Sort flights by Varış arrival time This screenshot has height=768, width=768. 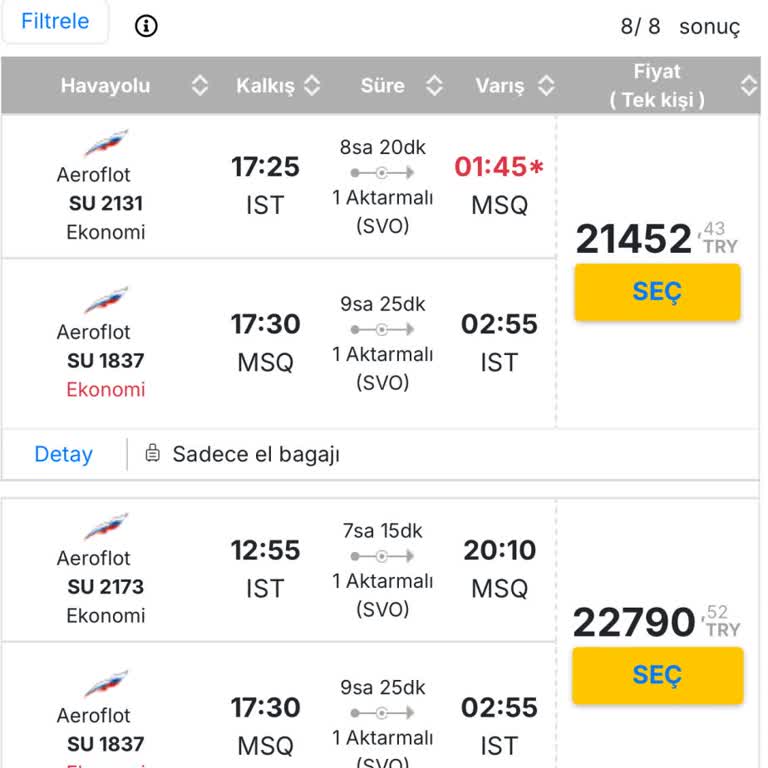[546, 86]
